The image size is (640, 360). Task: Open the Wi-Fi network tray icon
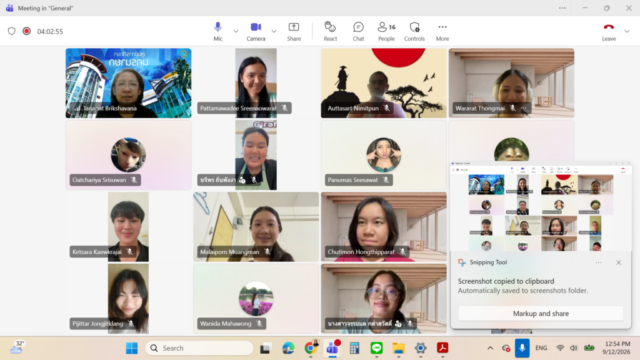point(560,348)
